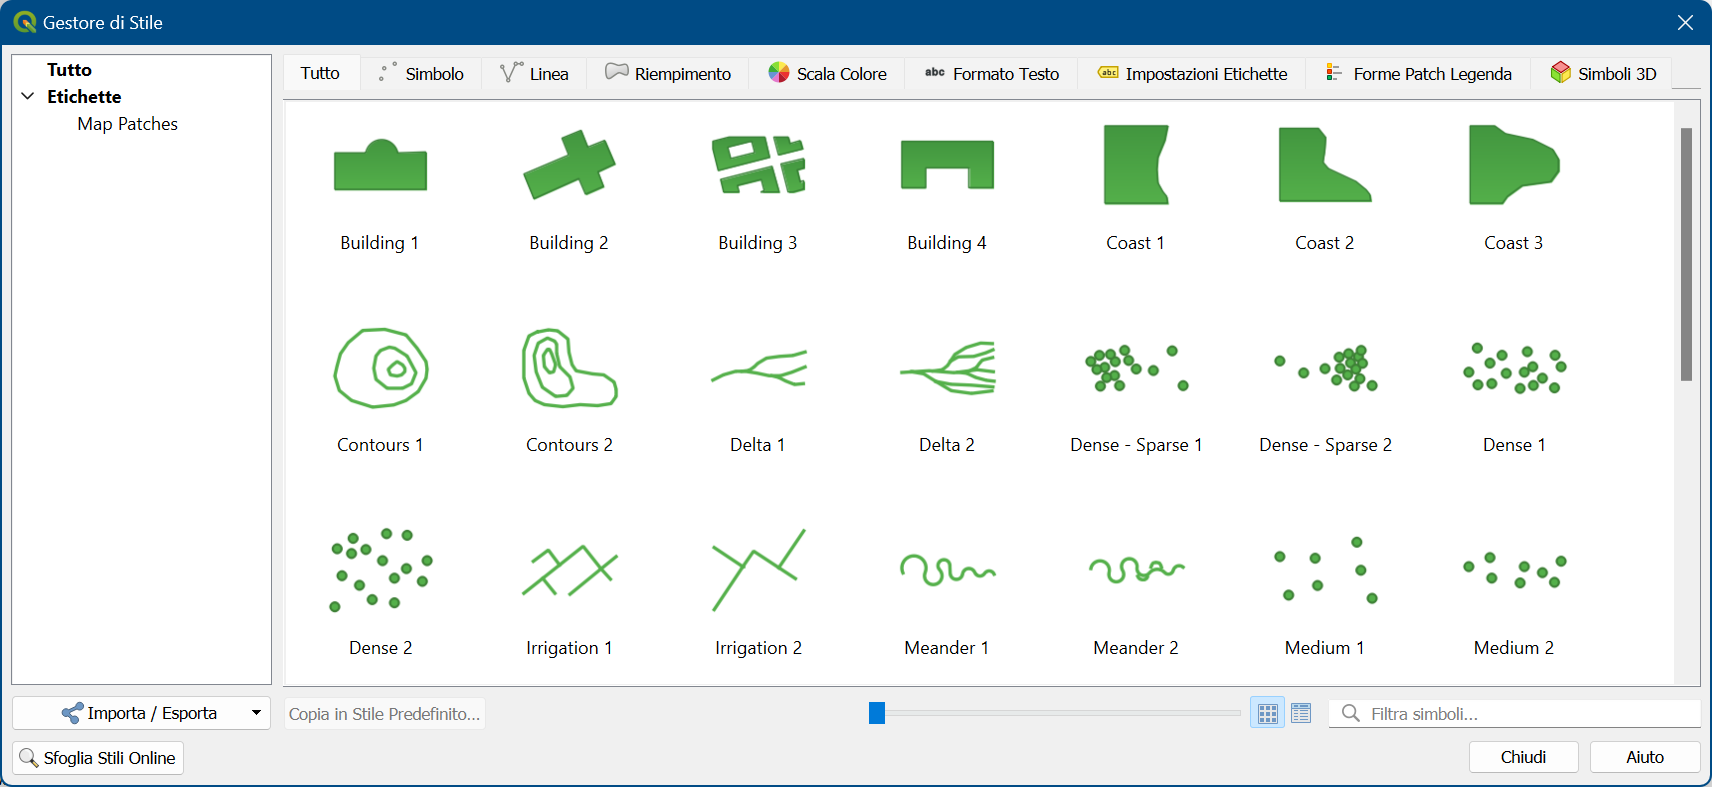Click the icon size slider handle
The width and height of the screenshot is (1712, 787).
point(877,713)
